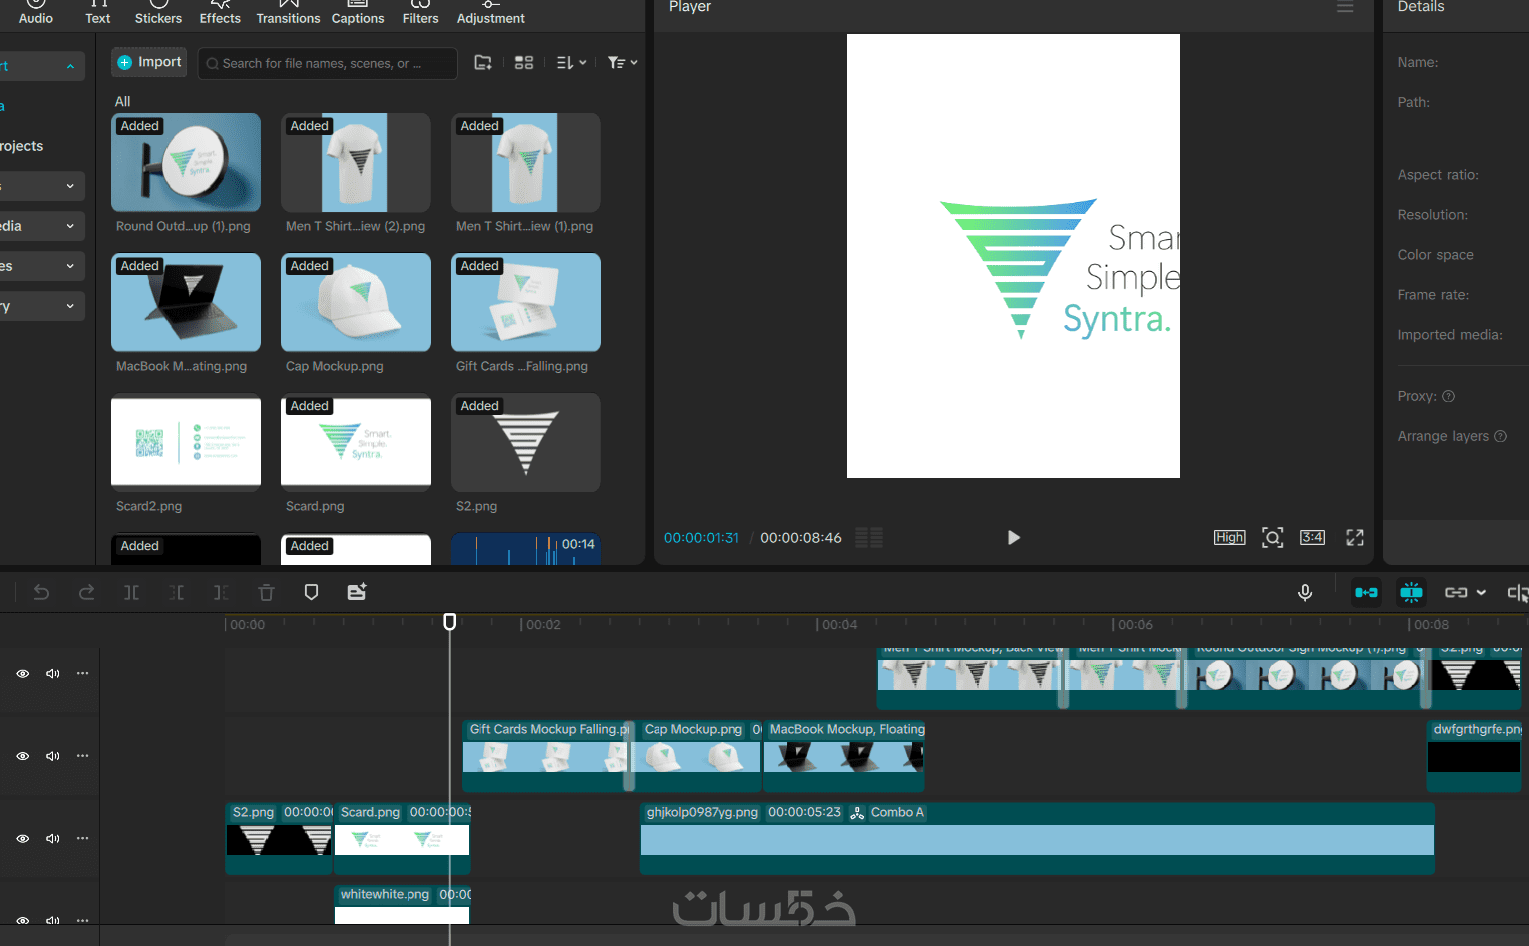The image size is (1529, 946).
Task: Select the Cap Mockup.png thumbnail in media
Action: tap(356, 302)
